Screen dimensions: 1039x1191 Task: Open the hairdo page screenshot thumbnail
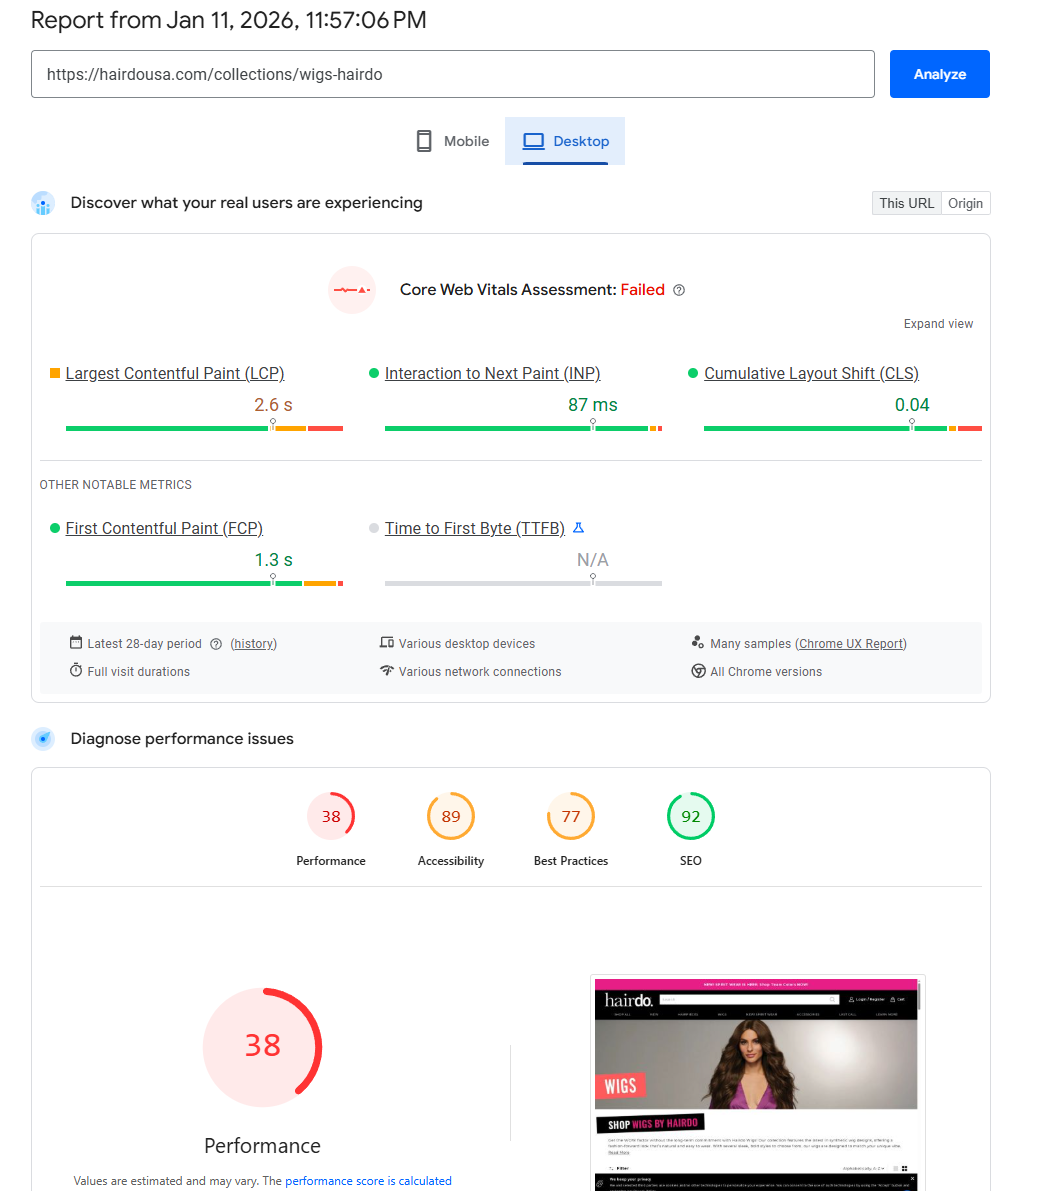[757, 1084]
